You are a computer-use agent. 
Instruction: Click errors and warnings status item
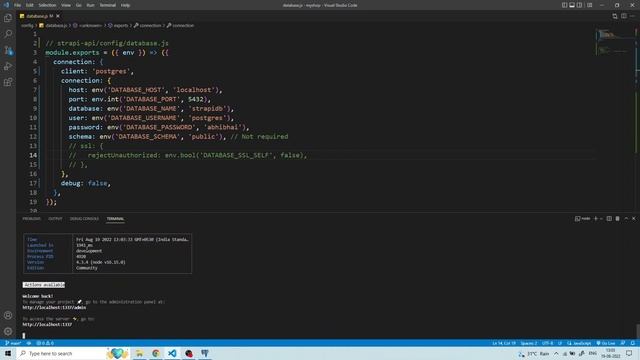pyautogui.click(x=45, y=343)
